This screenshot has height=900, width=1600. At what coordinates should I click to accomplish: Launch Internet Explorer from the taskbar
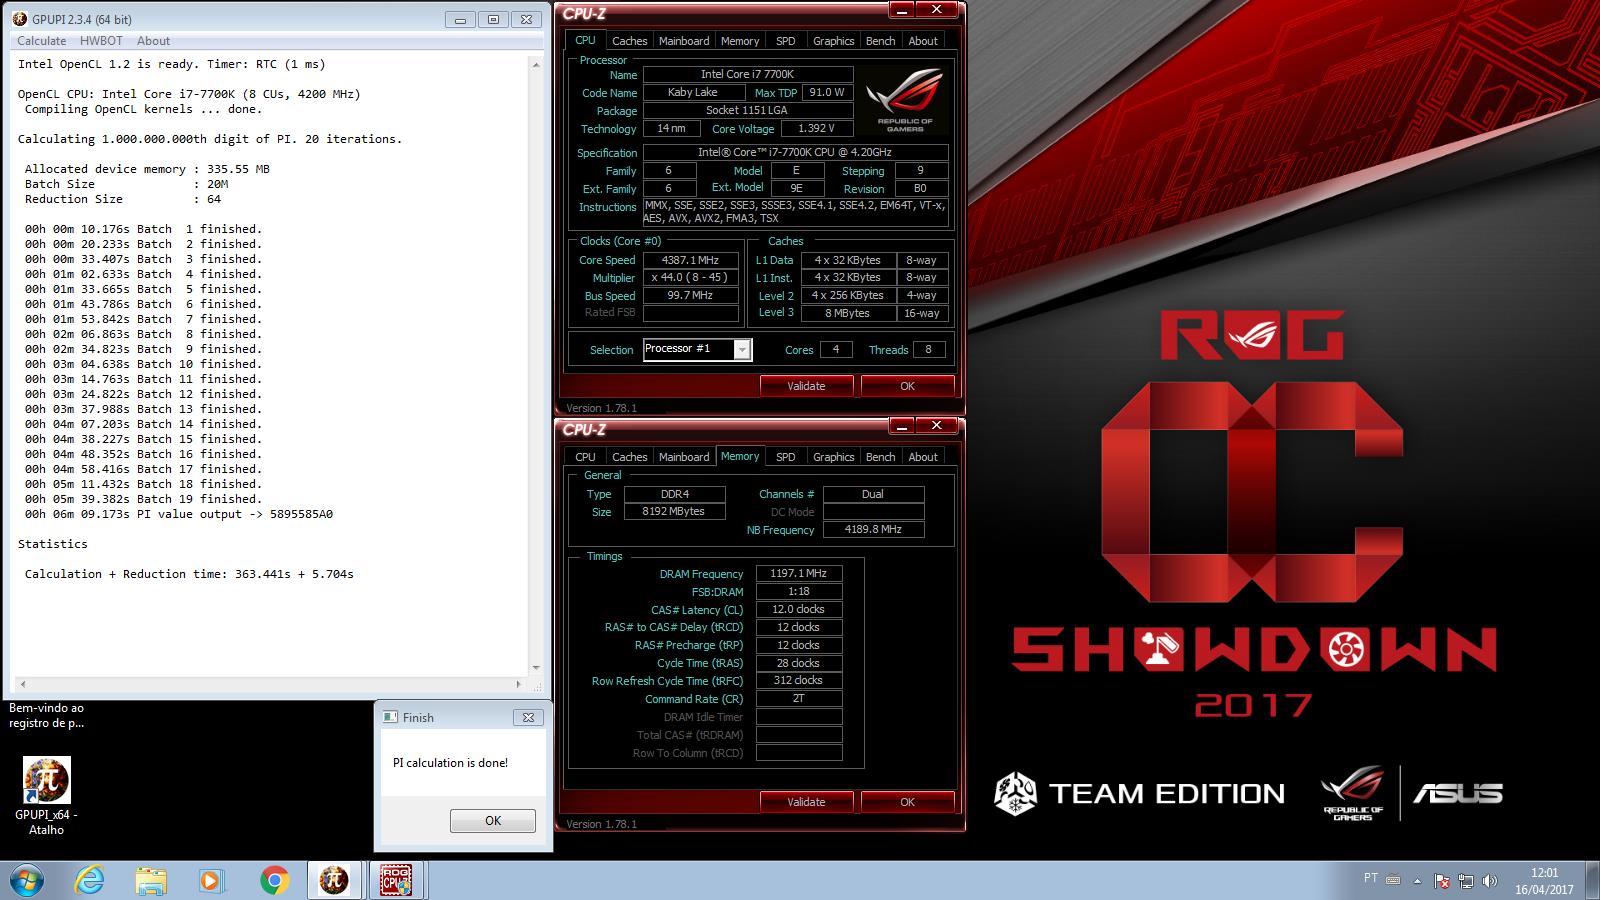(x=90, y=880)
